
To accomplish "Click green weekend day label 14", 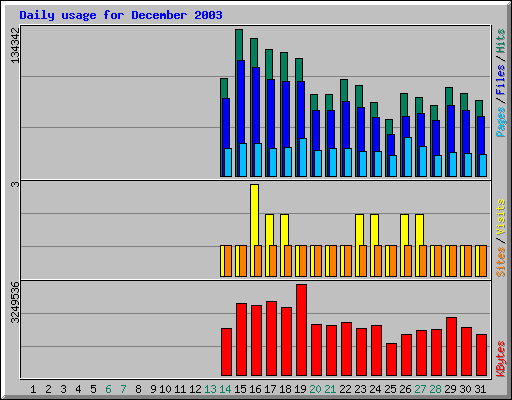I will tap(225, 389).
